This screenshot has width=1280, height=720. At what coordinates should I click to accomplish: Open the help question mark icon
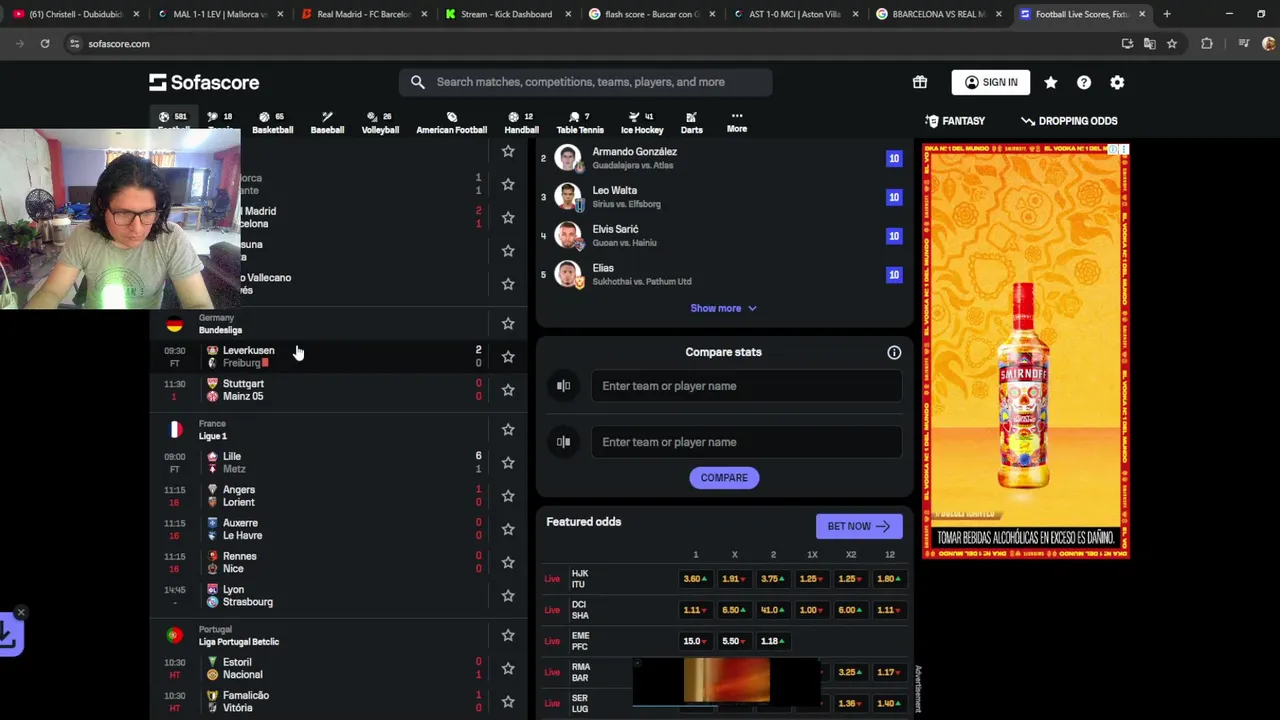tap(1084, 82)
